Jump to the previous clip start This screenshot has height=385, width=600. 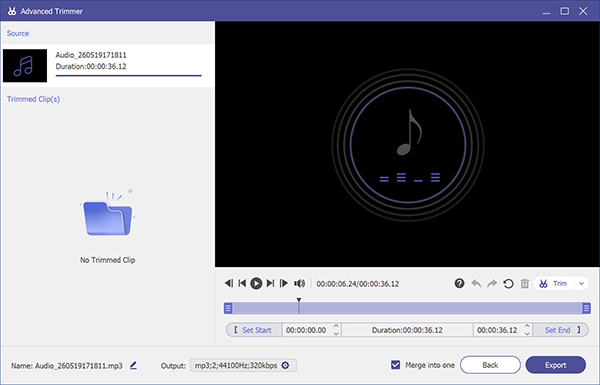[x=242, y=283]
